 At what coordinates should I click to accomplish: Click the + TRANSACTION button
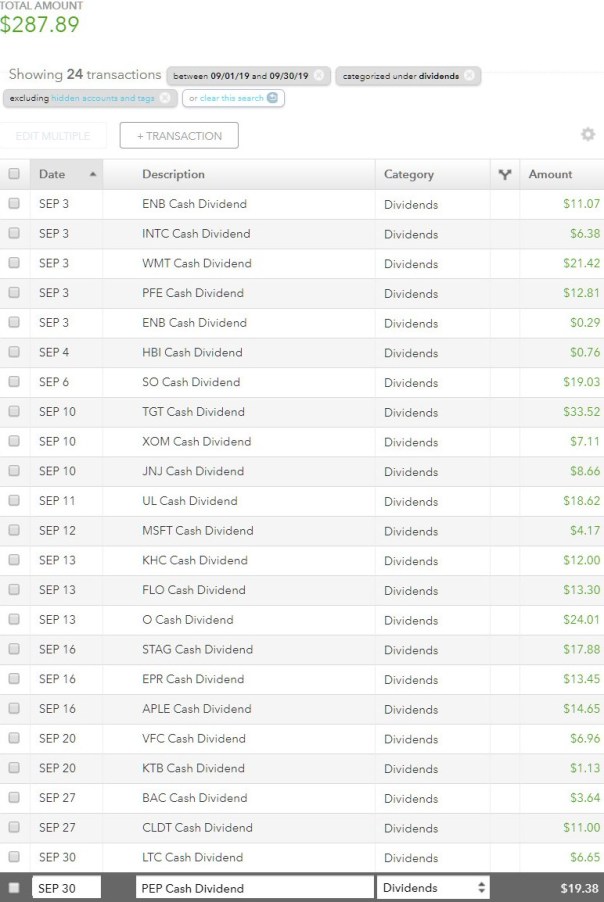point(178,135)
